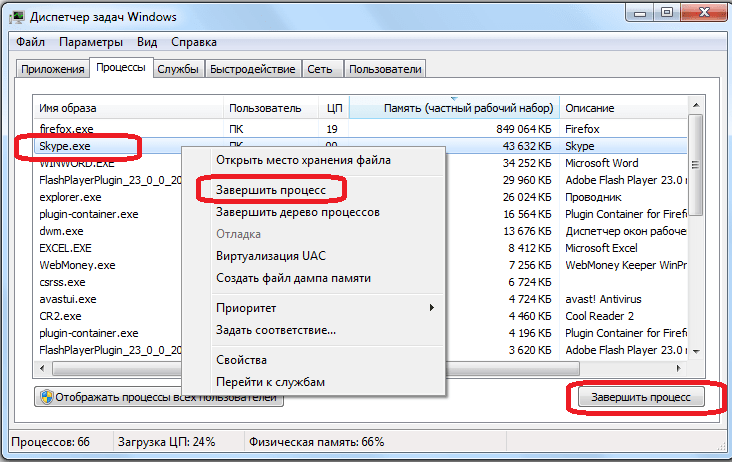Select the CR2.exe process
This screenshot has height=462, width=732.
tap(60, 316)
